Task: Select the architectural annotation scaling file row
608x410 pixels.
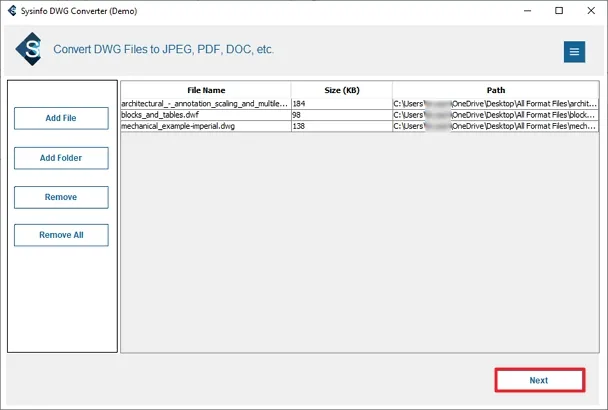Action: 359,104
